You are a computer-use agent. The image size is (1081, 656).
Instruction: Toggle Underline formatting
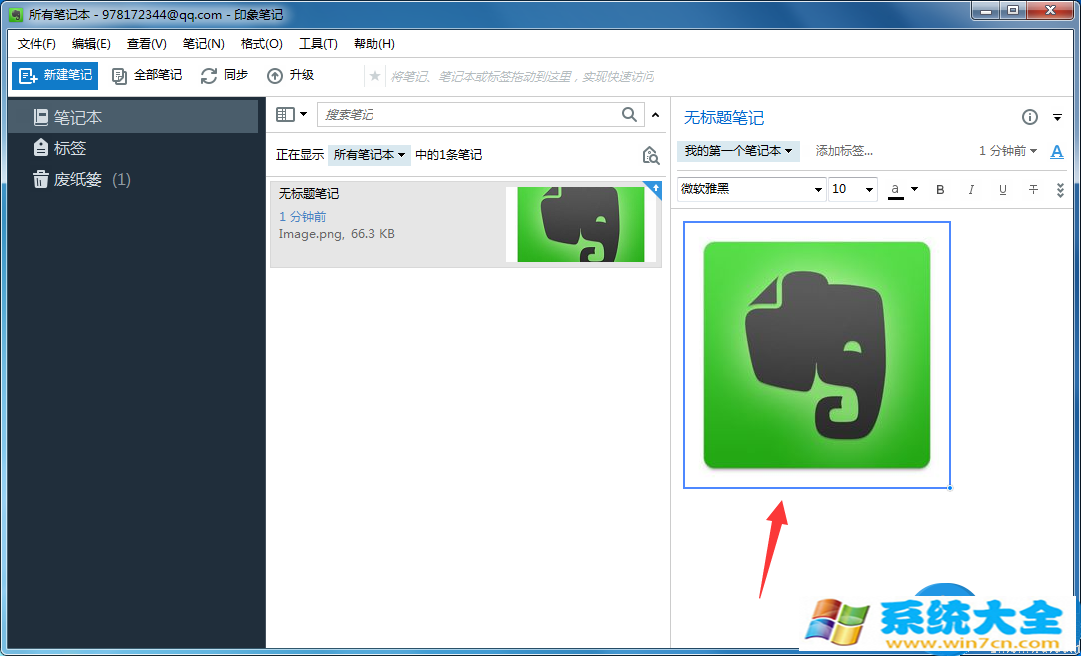click(x=1002, y=189)
